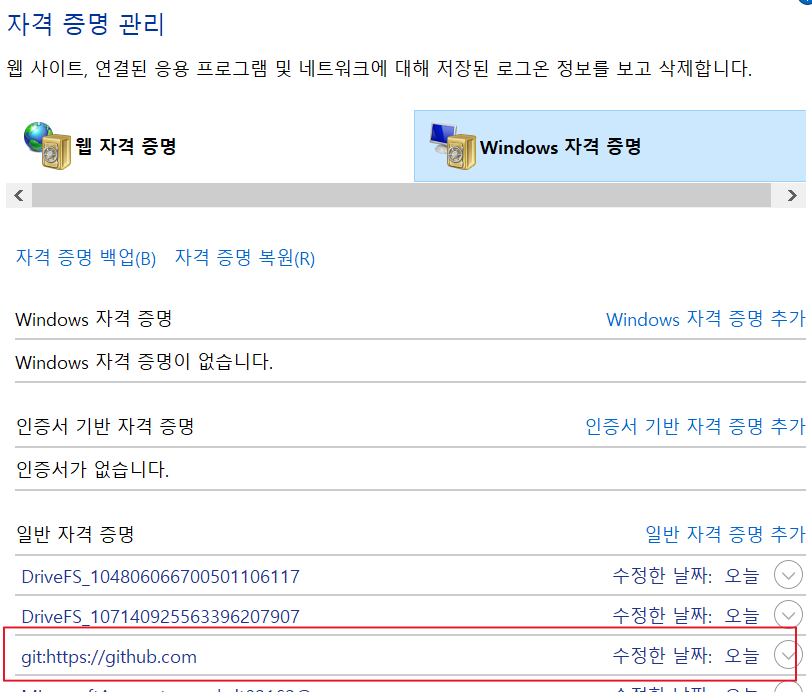Click modified date text on github.com row
This screenshot has width=812, height=692.
point(686,655)
